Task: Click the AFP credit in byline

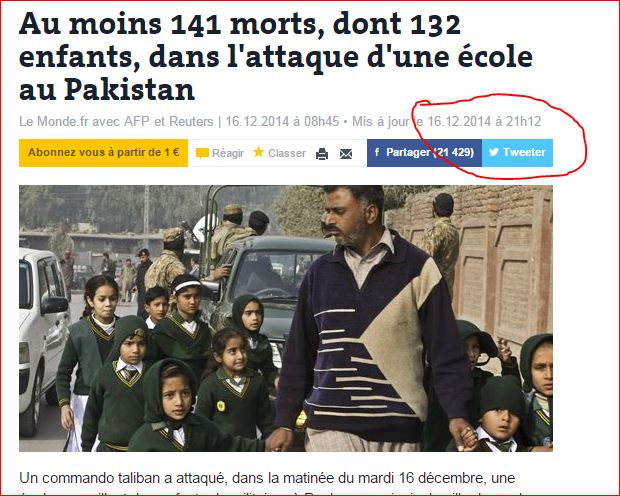Action: coord(137,121)
